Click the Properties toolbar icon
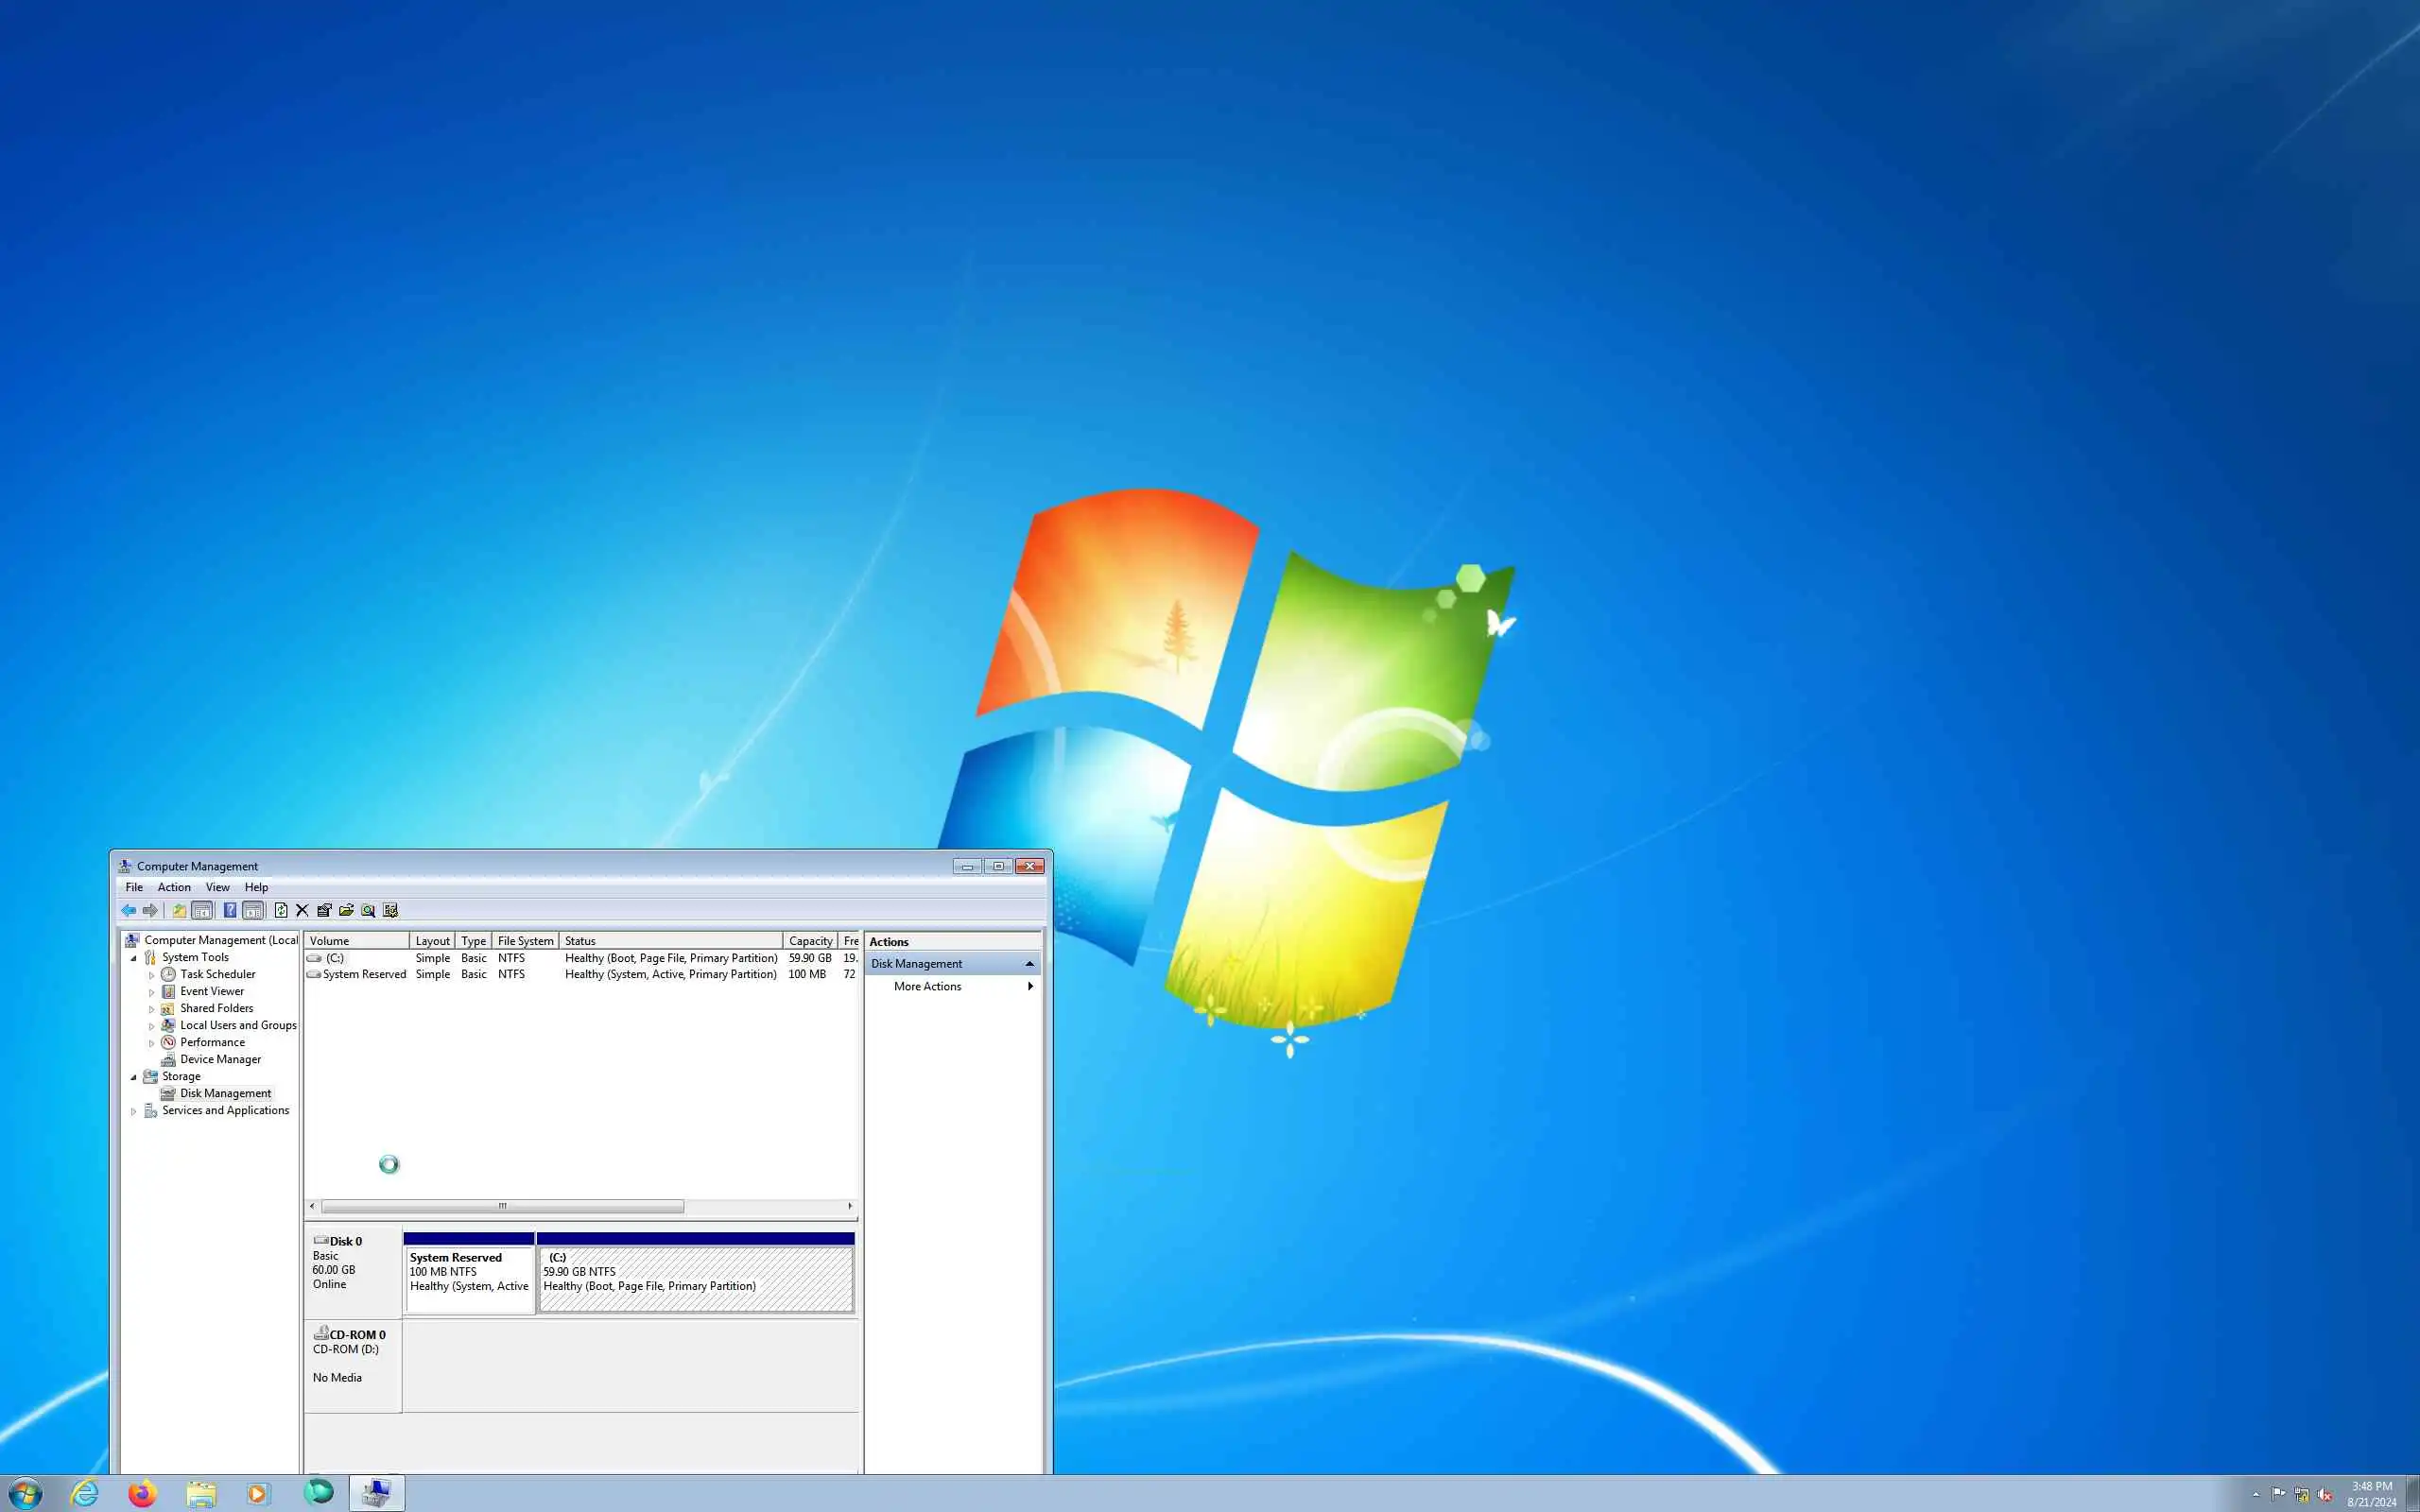 click(324, 910)
